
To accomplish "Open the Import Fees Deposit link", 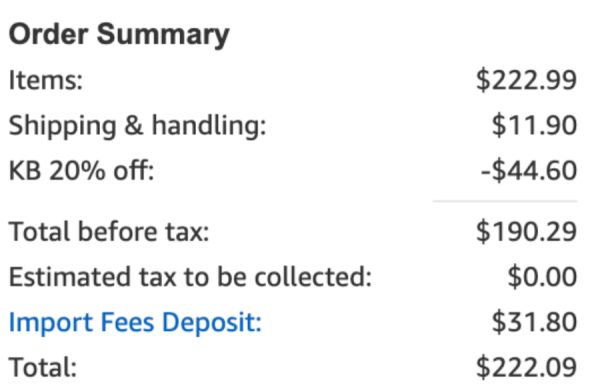I will pos(135,322).
